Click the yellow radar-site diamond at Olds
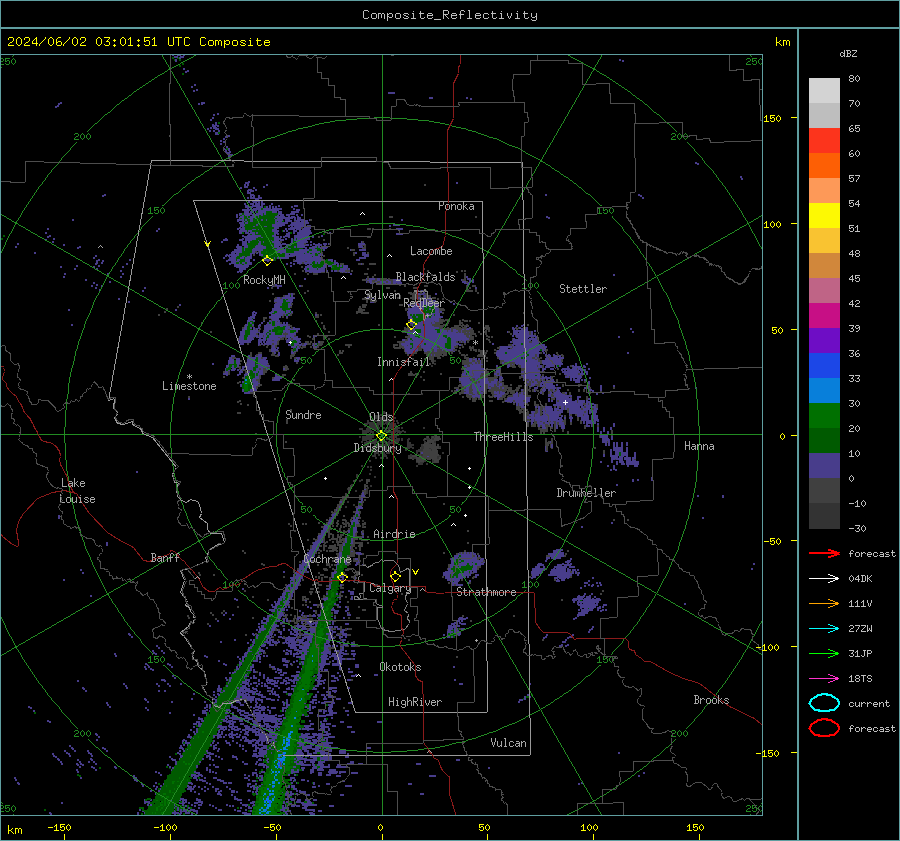The image size is (900, 841). [x=381, y=436]
